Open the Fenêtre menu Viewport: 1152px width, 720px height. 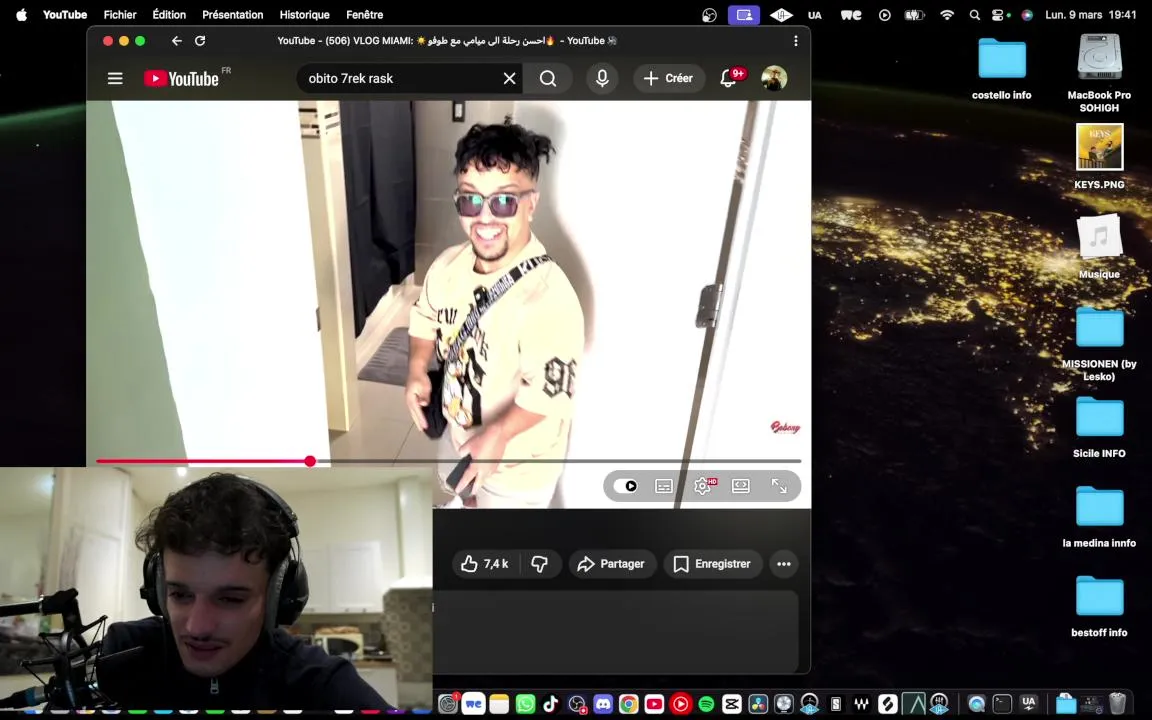coord(364,15)
